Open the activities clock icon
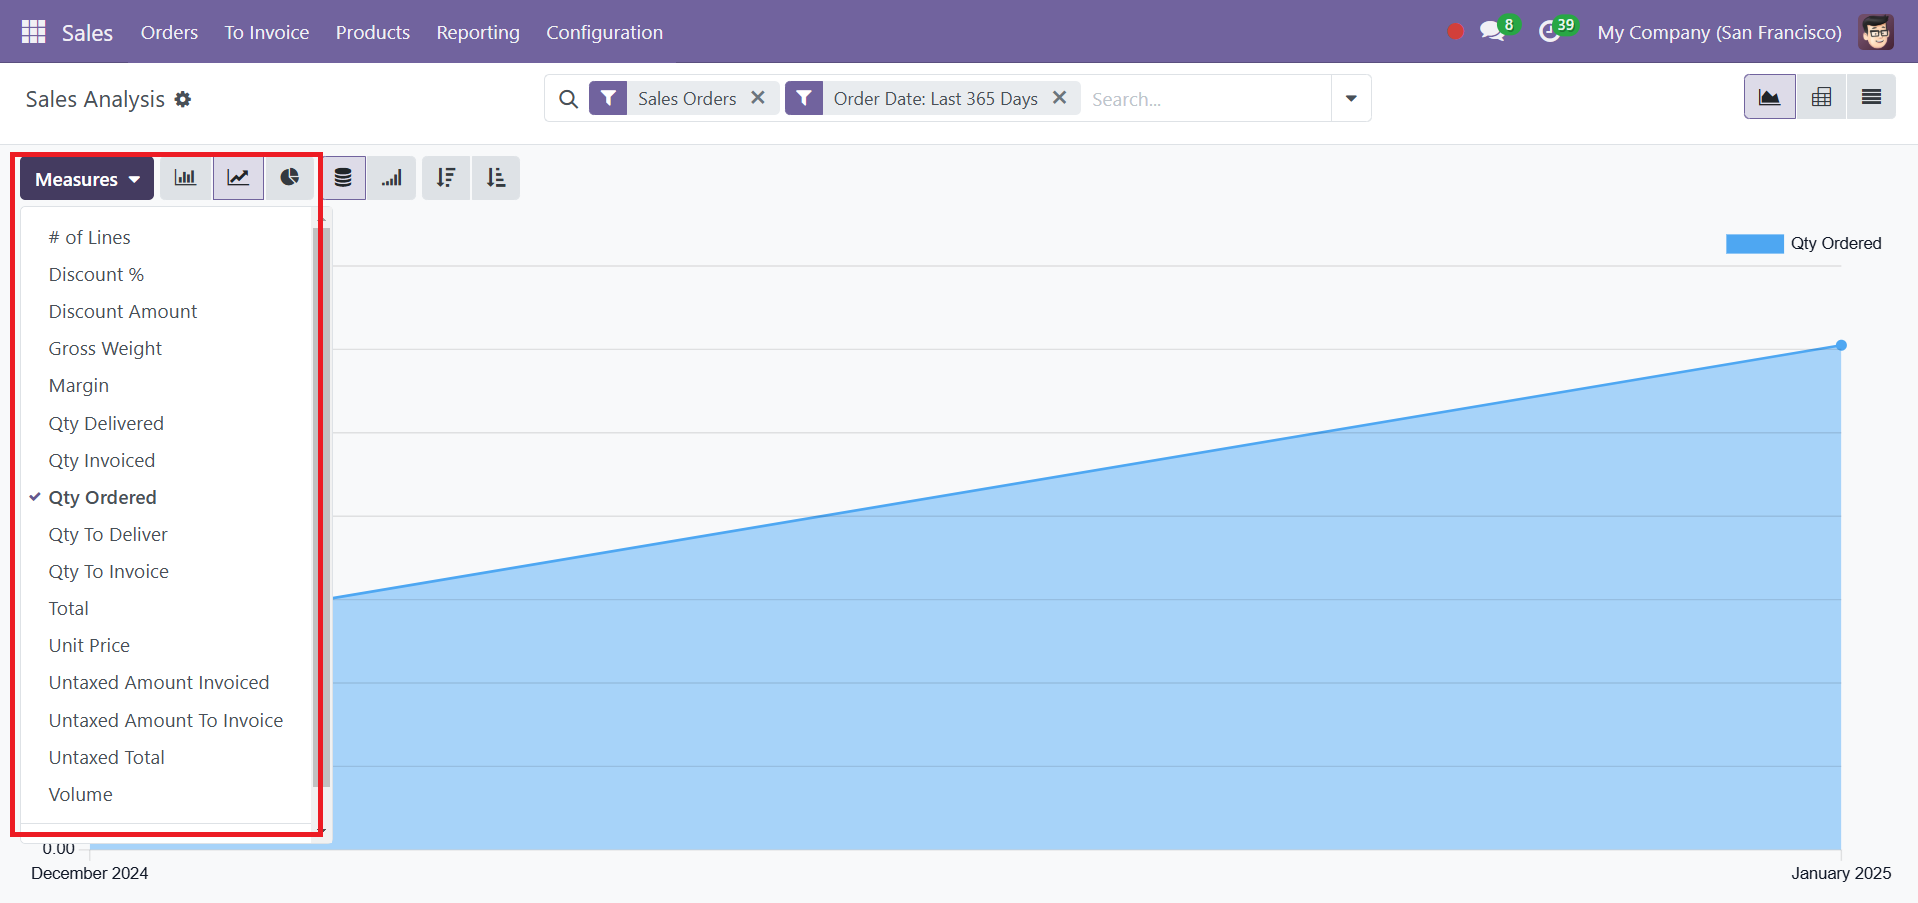1918x903 pixels. tap(1550, 32)
